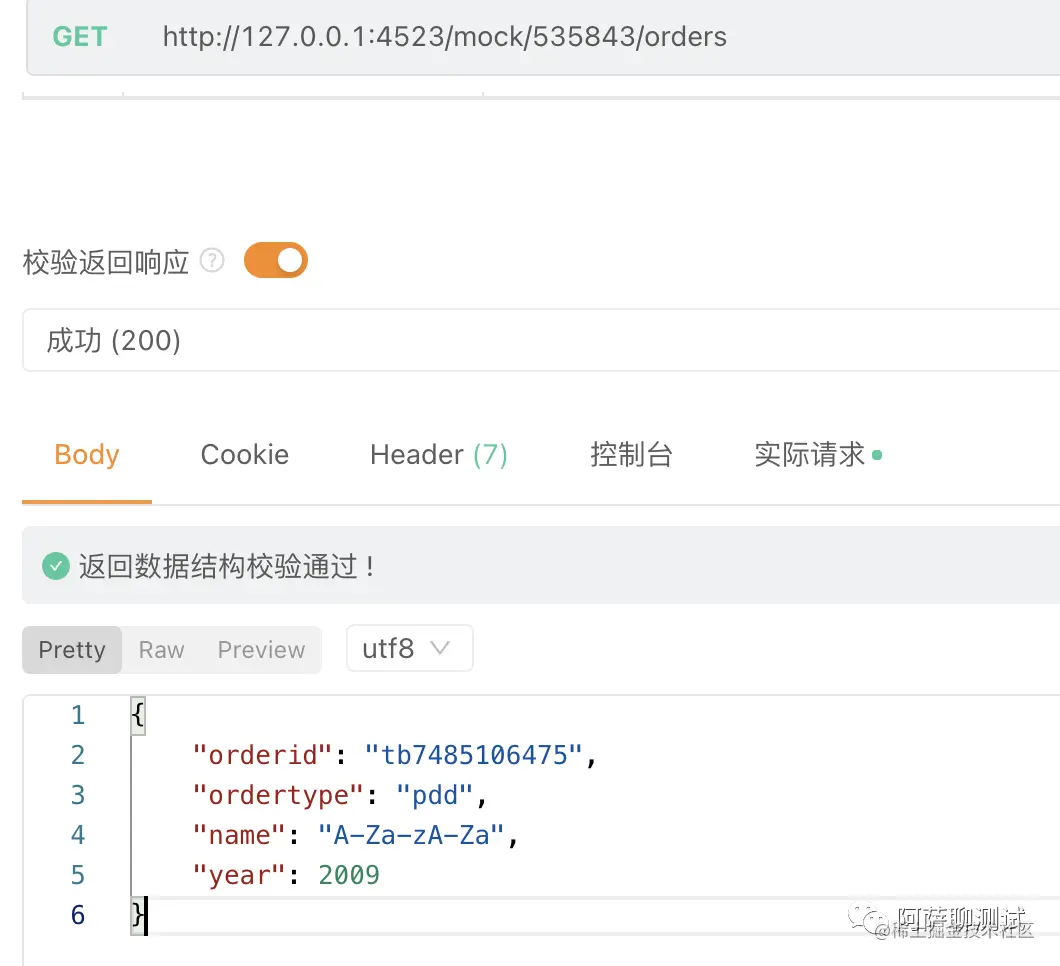
Task: Toggle the 校验返回响应 switch off
Action: click(x=276, y=260)
